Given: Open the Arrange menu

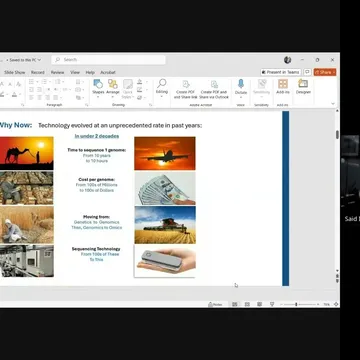Looking at the screenshot, I should pyautogui.click(x=113, y=87).
